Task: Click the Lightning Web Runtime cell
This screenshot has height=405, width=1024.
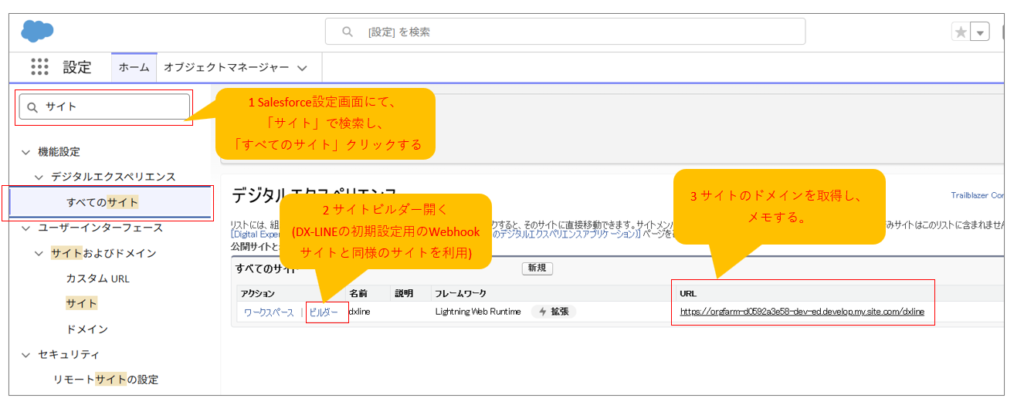Action: (x=478, y=312)
